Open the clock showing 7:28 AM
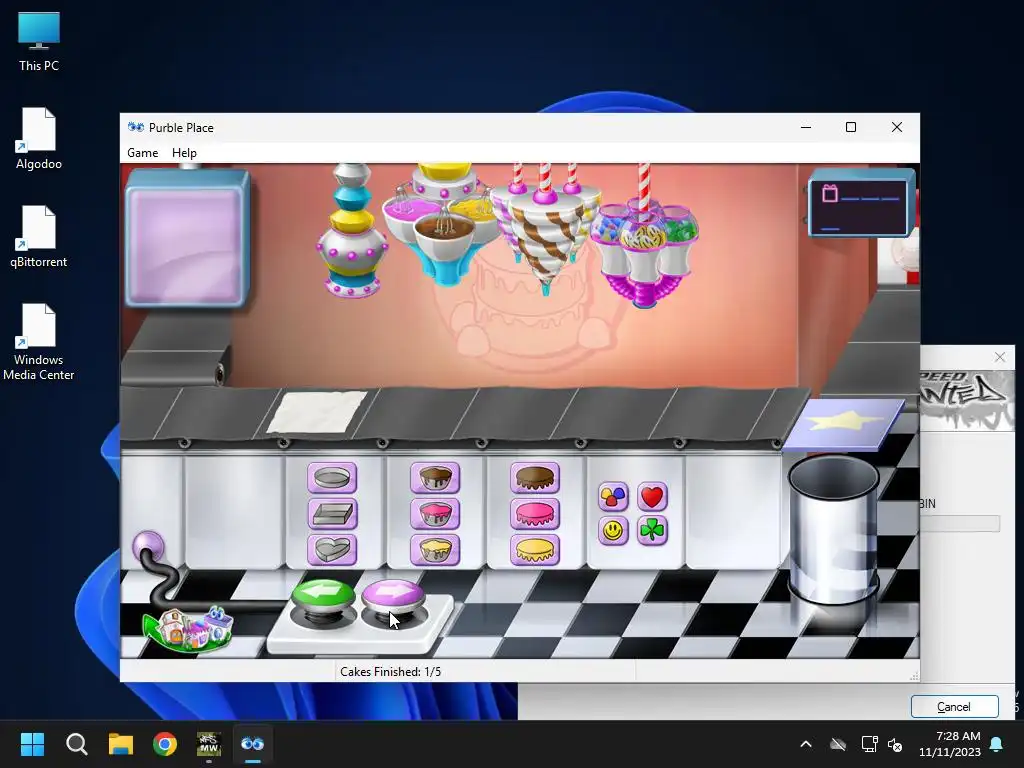This screenshot has height=768, width=1024. click(x=950, y=744)
